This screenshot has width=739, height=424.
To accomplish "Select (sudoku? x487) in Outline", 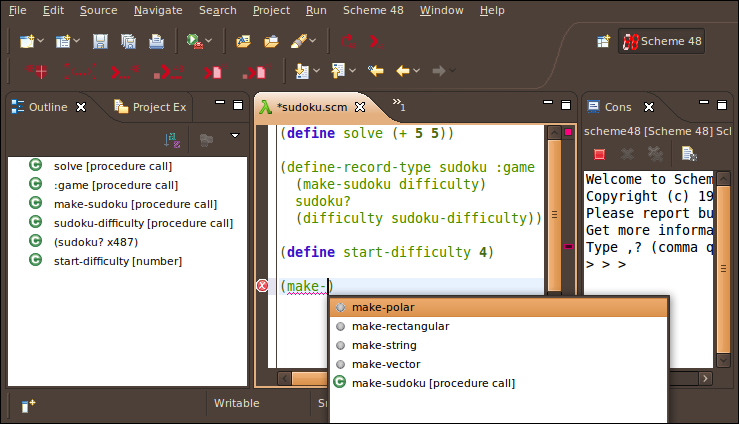I will click(96, 242).
